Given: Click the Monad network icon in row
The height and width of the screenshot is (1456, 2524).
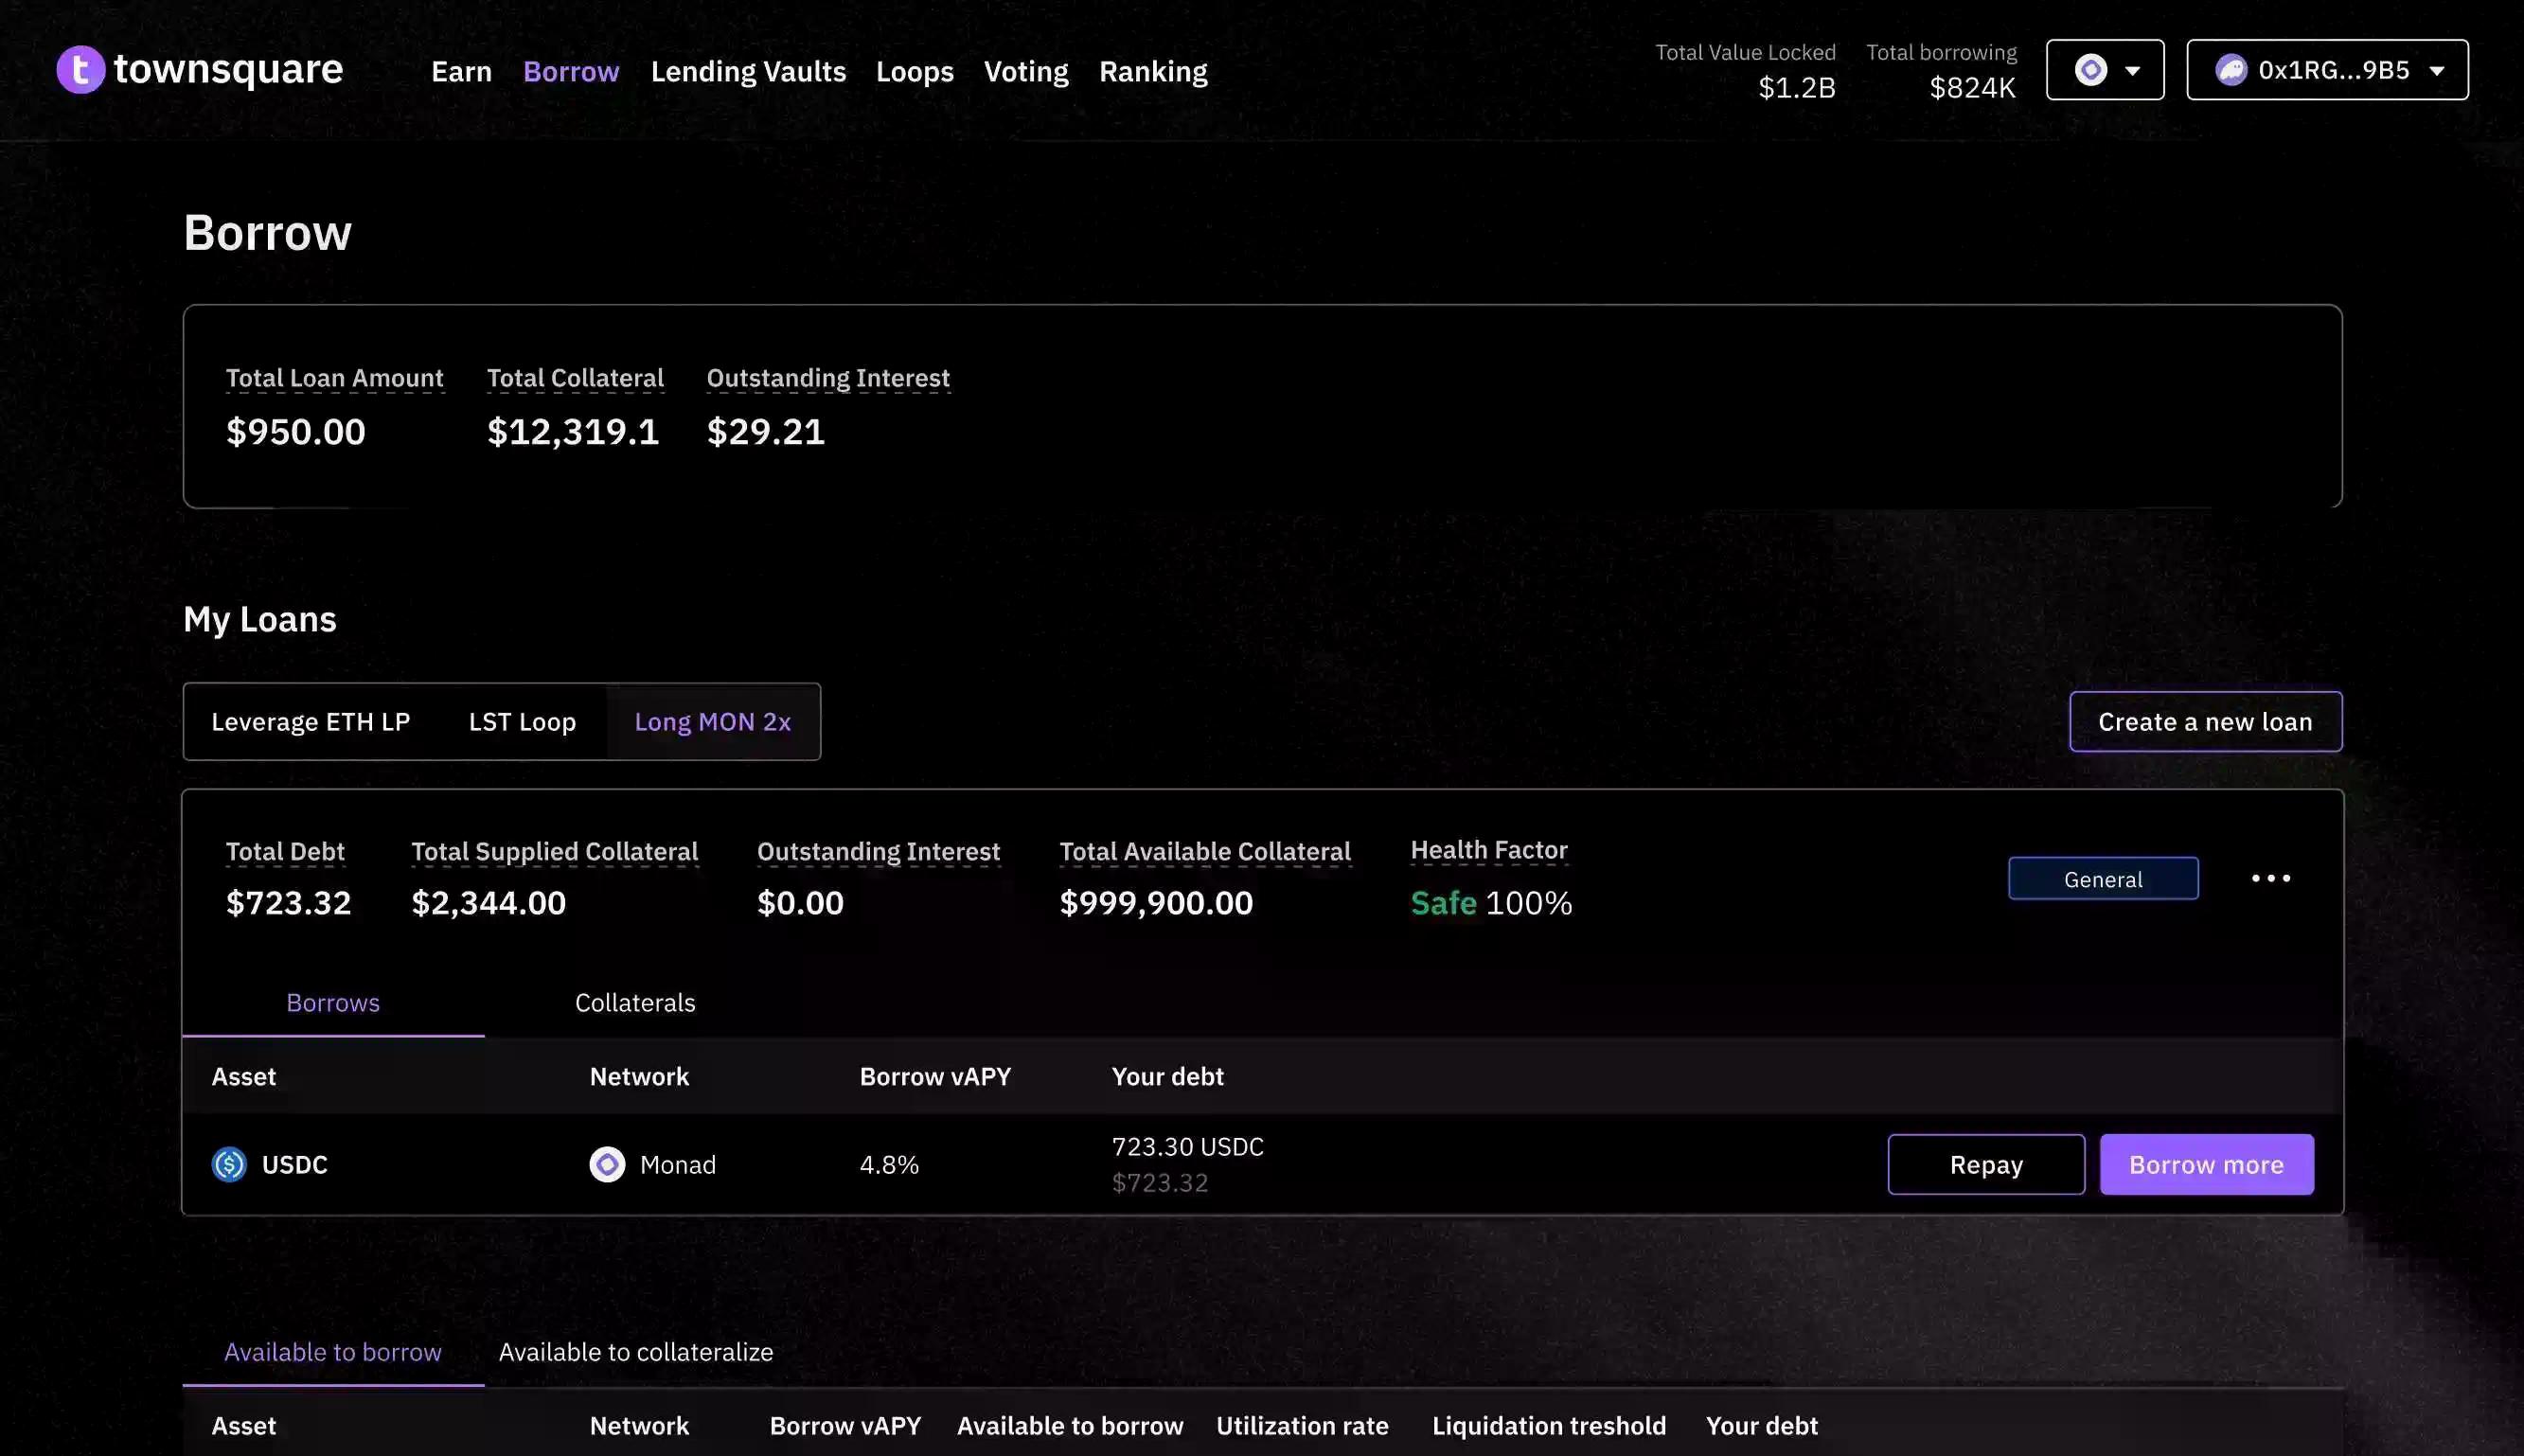Looking at the screenshot, I should pos(607,1164).
